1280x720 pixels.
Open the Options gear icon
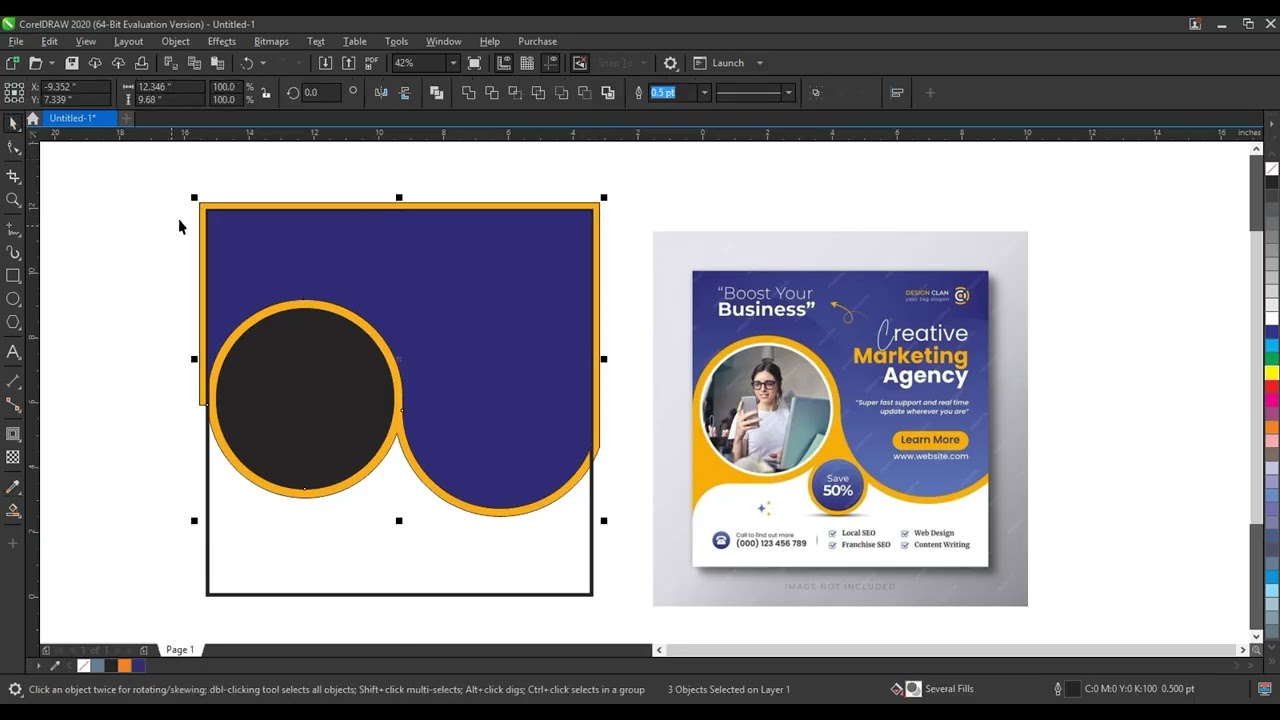click(x=670, y=63)
